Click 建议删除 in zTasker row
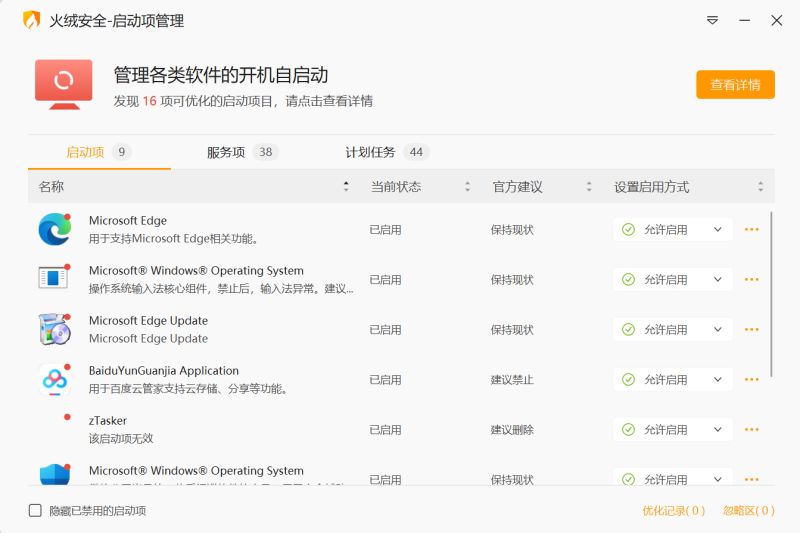This screenshot has width=800, height=533. point(512,429)
